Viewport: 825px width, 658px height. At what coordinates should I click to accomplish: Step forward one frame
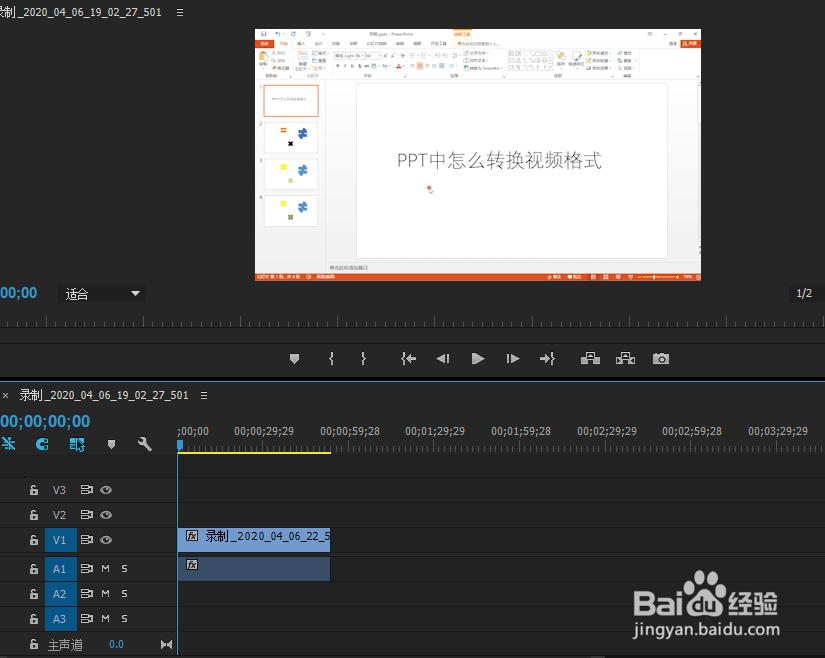[x=512, y=359]
